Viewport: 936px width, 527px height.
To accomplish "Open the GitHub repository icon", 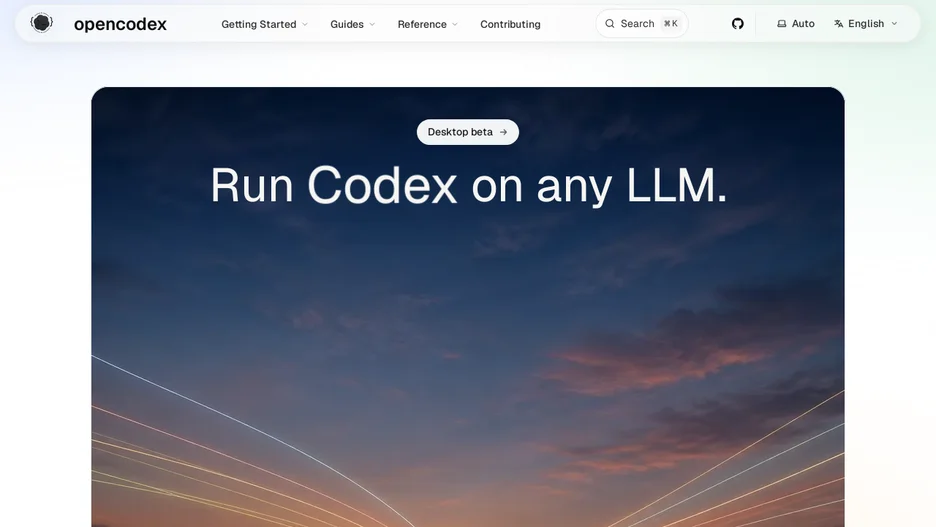I will 738,24.
